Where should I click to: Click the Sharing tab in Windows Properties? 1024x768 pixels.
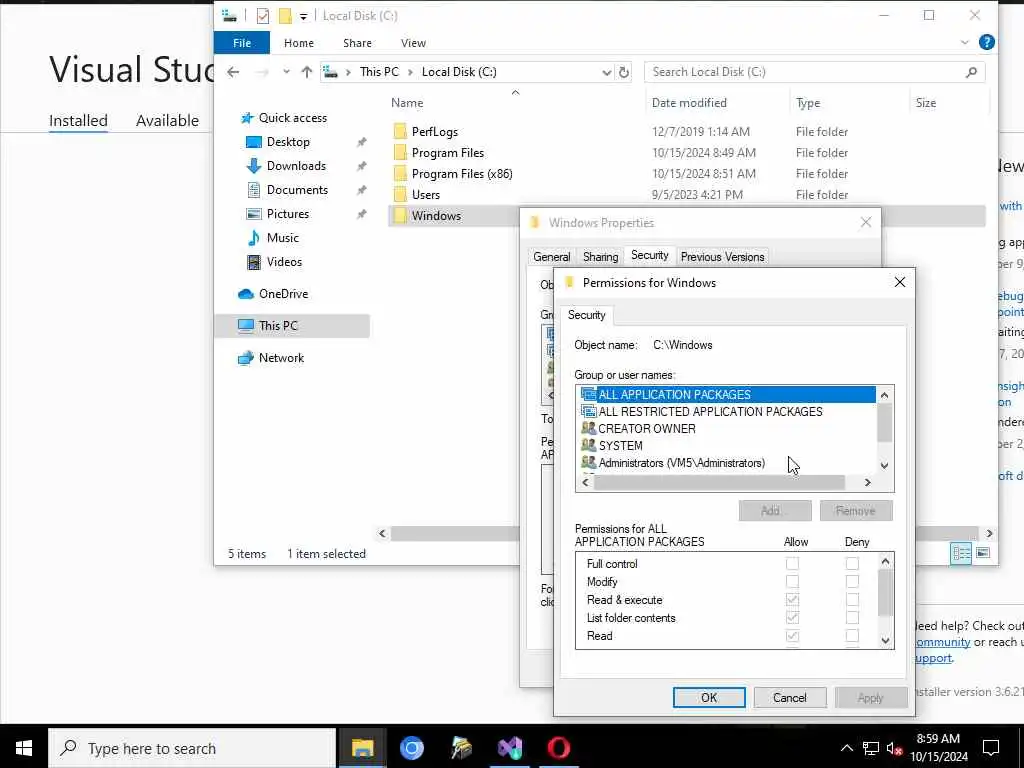[x=600, y=257]
